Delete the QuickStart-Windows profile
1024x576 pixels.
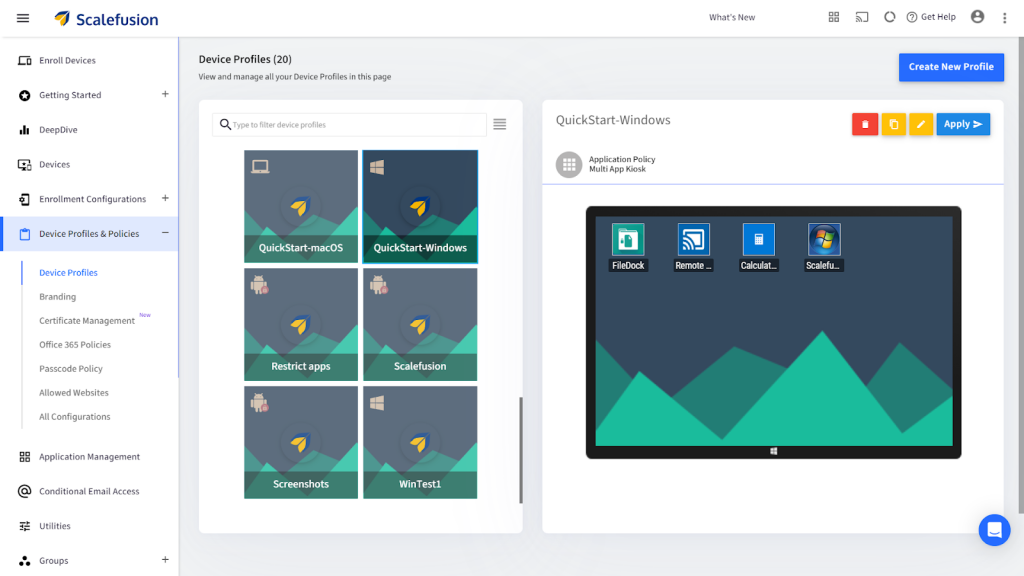865,124
